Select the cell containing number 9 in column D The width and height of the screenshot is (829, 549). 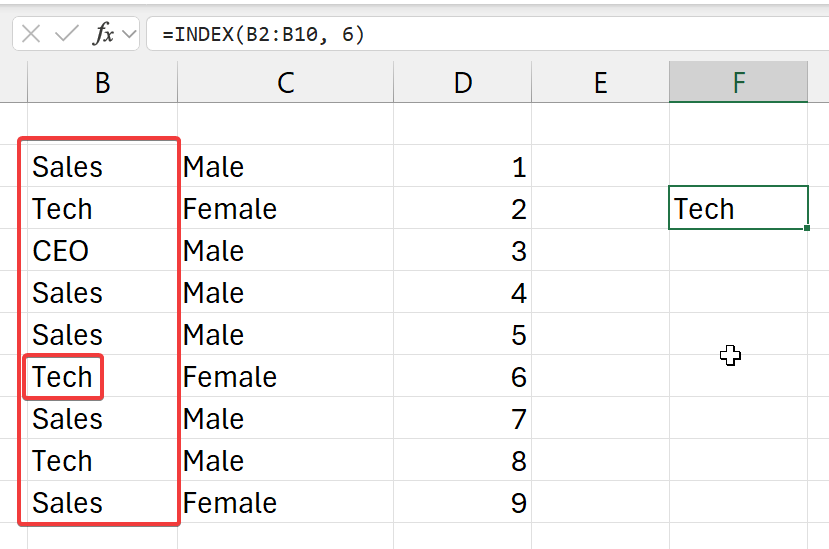(x=462, y=503)
